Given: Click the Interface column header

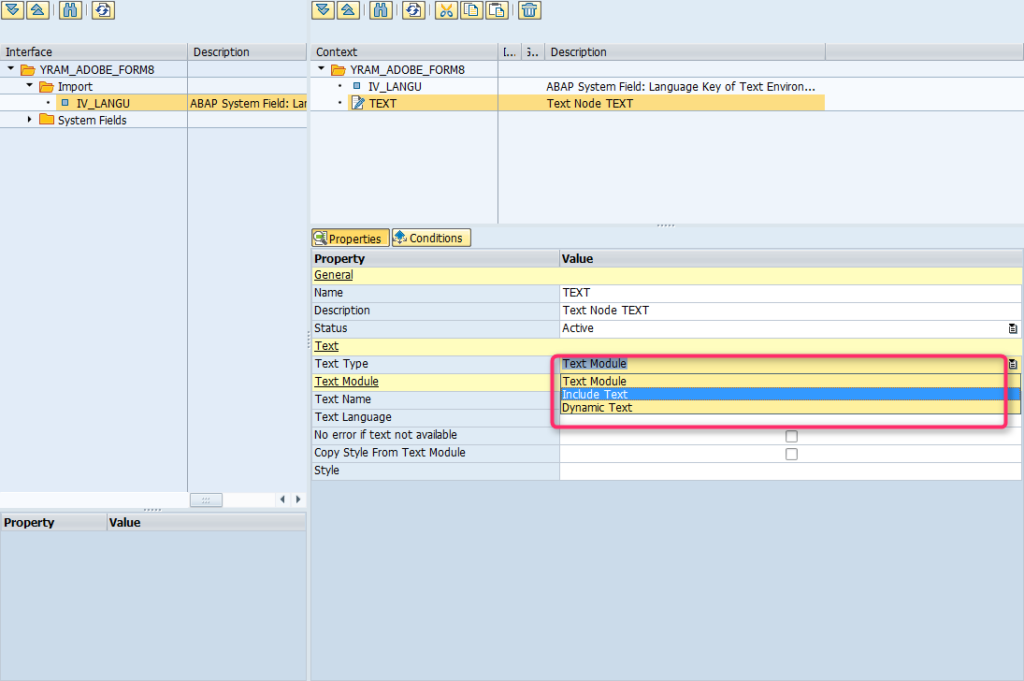Looking at the screenshot, I should click(93, 52).
